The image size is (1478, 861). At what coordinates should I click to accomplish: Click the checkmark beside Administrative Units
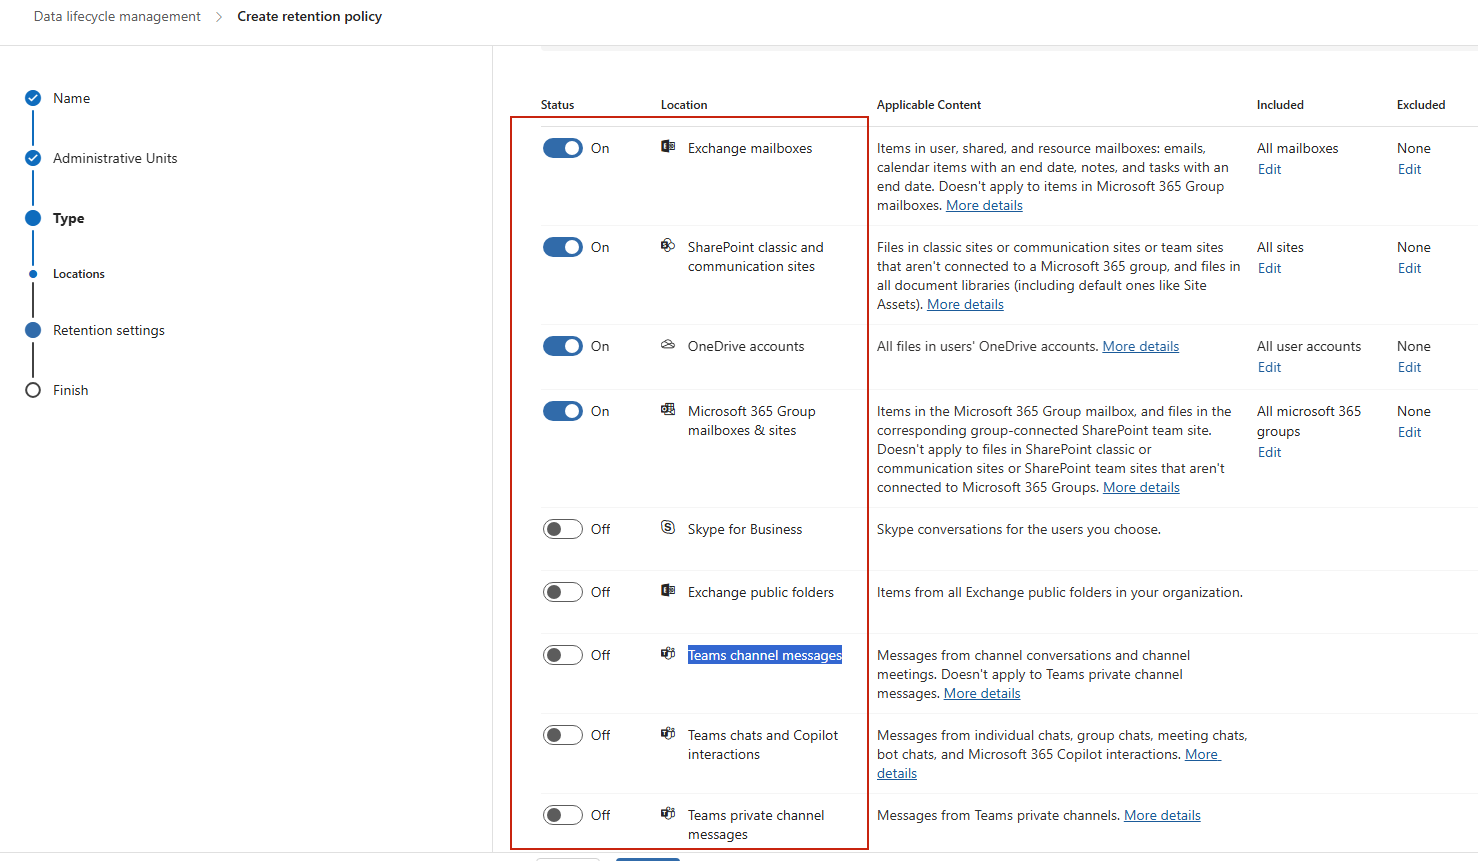[x=33, y=158]
